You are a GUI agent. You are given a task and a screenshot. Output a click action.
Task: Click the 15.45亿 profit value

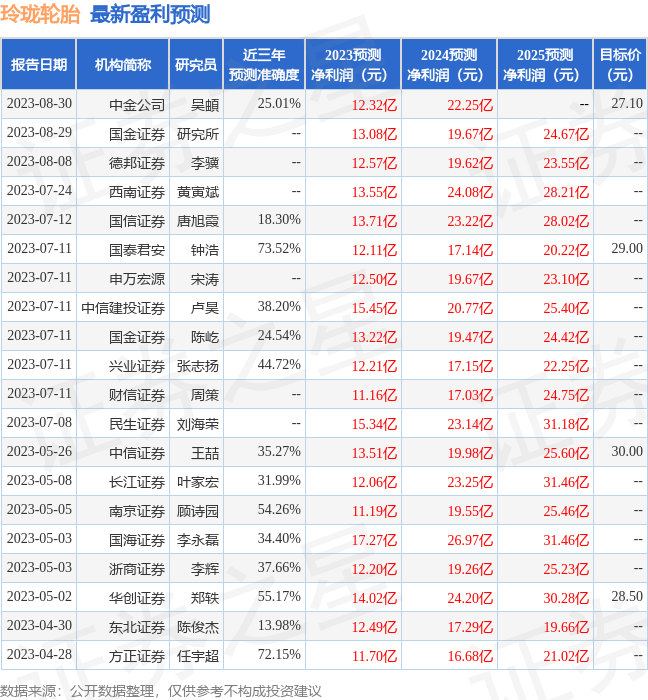374,308
